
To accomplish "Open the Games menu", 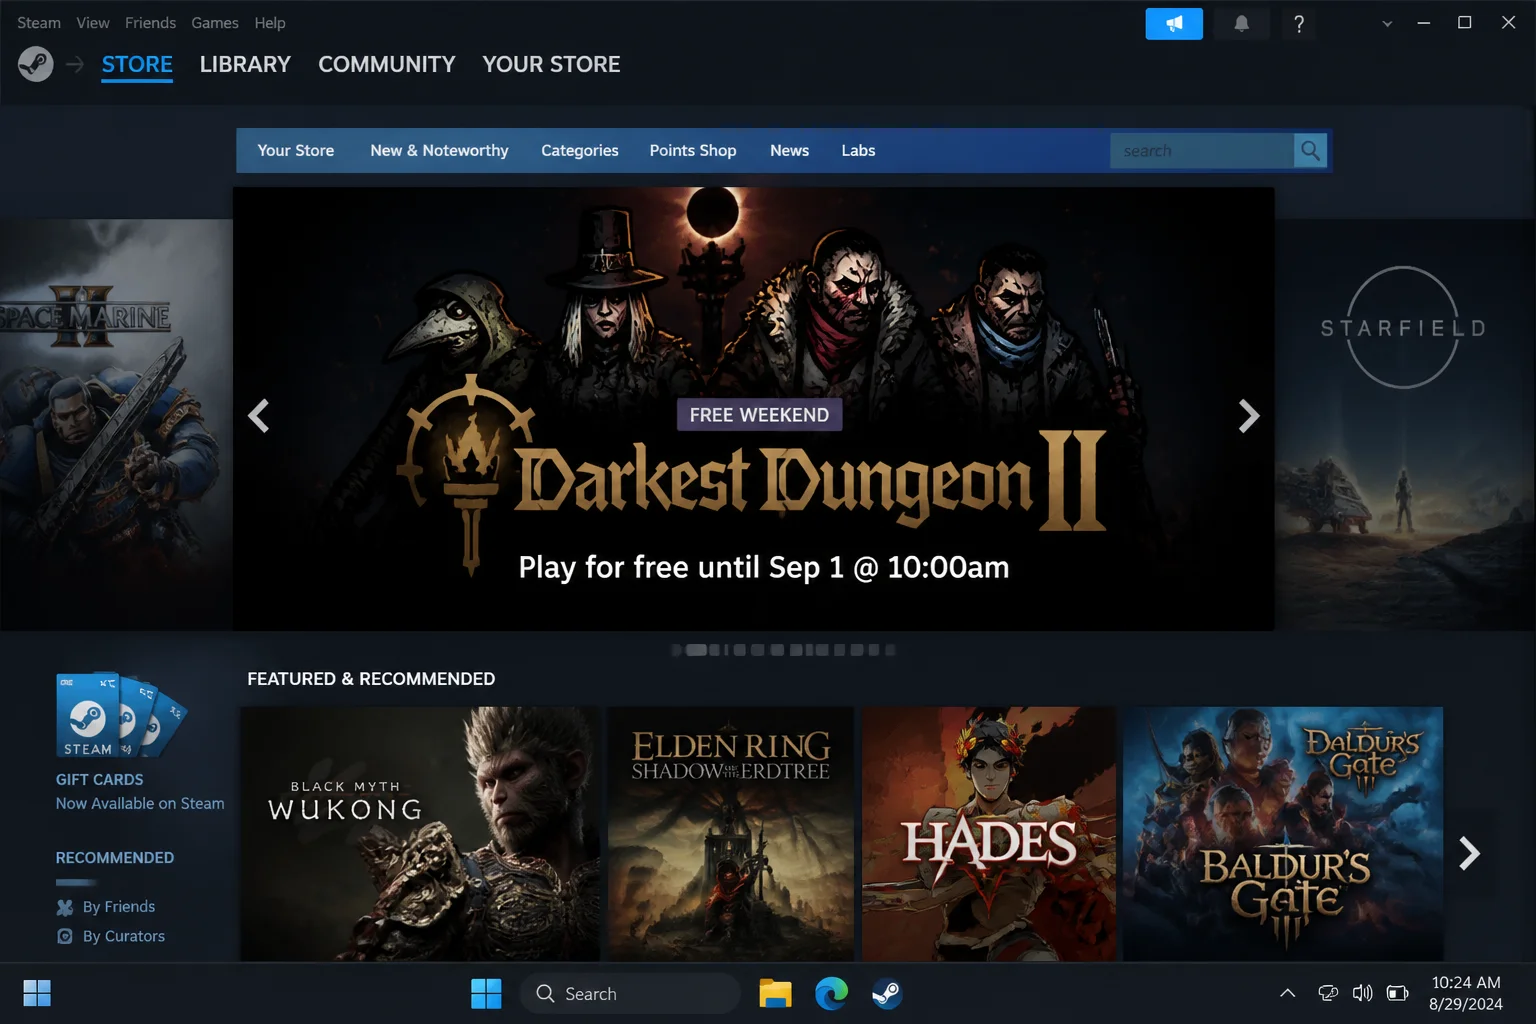I will tap(215, 22).
